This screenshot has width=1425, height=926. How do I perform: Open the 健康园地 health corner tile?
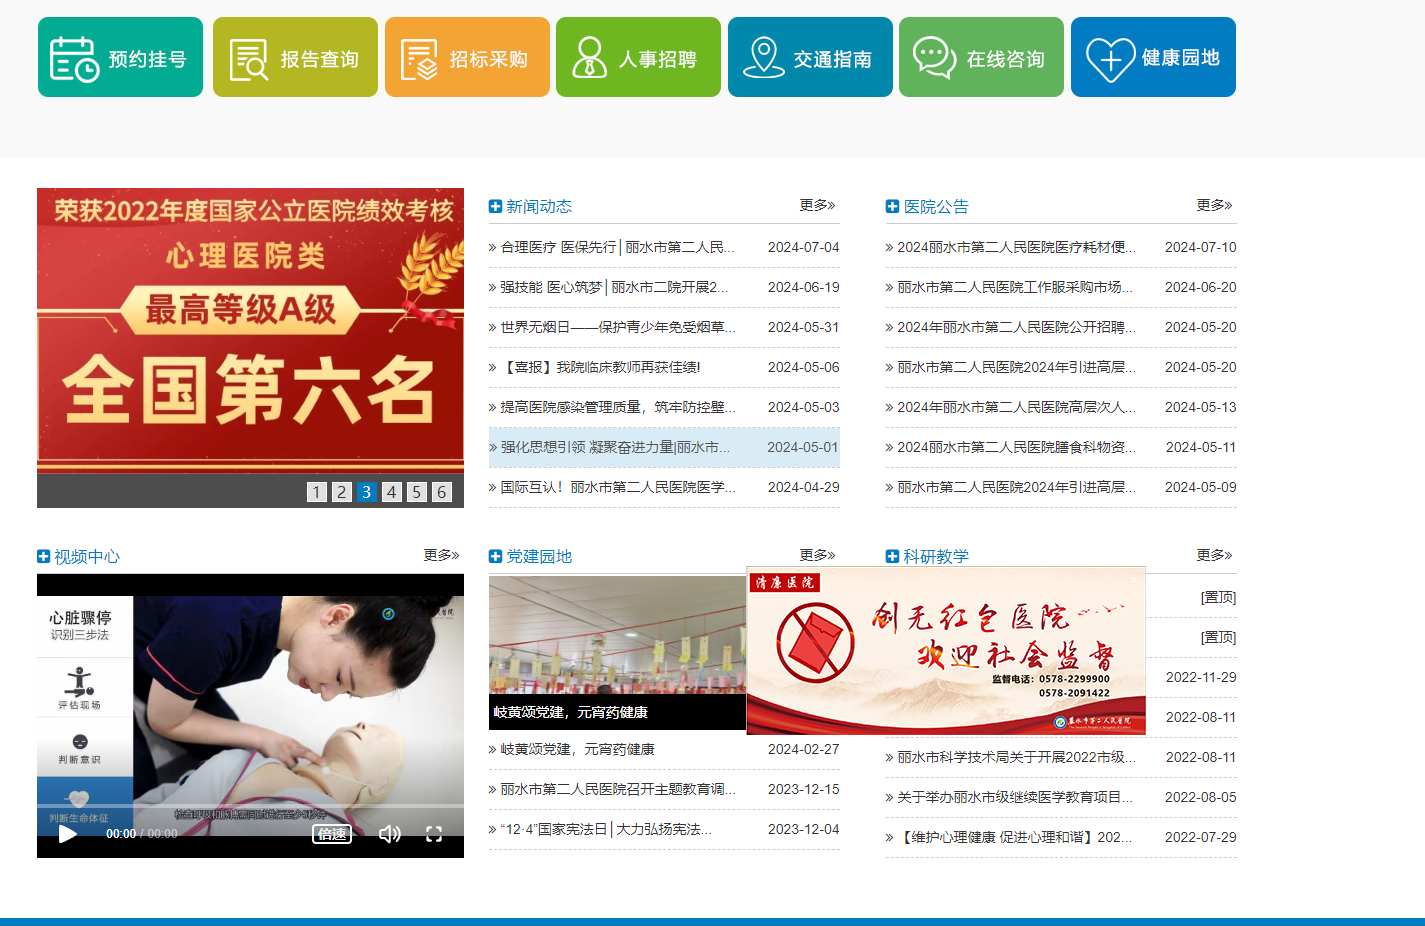1153,57
